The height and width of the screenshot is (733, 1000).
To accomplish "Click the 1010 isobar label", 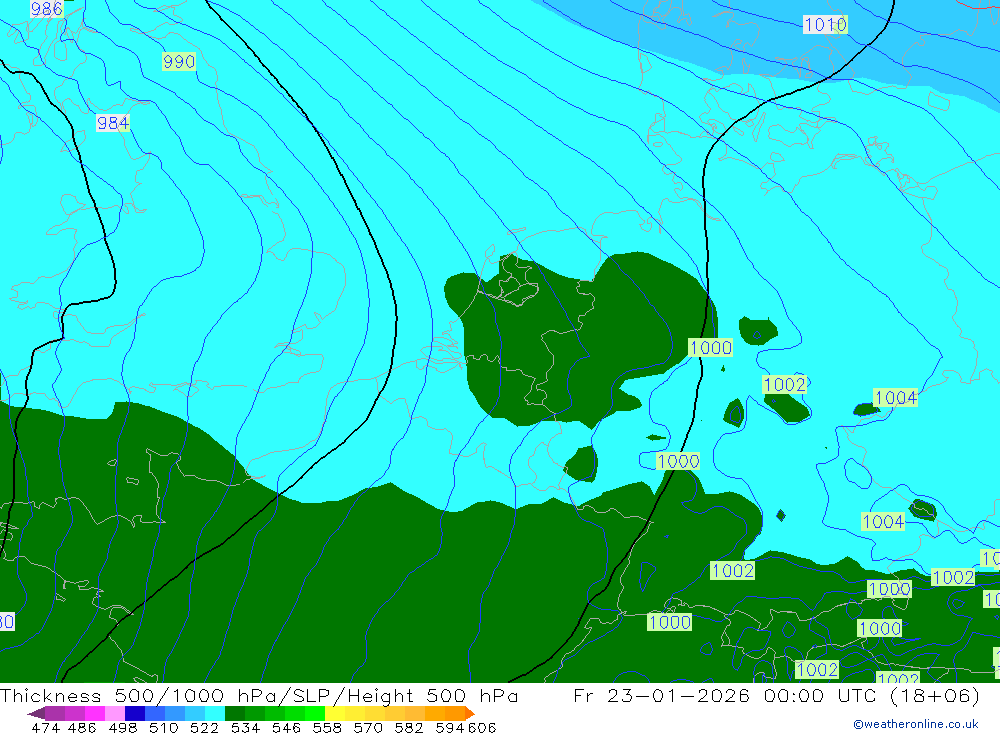I will pos(825,25).
